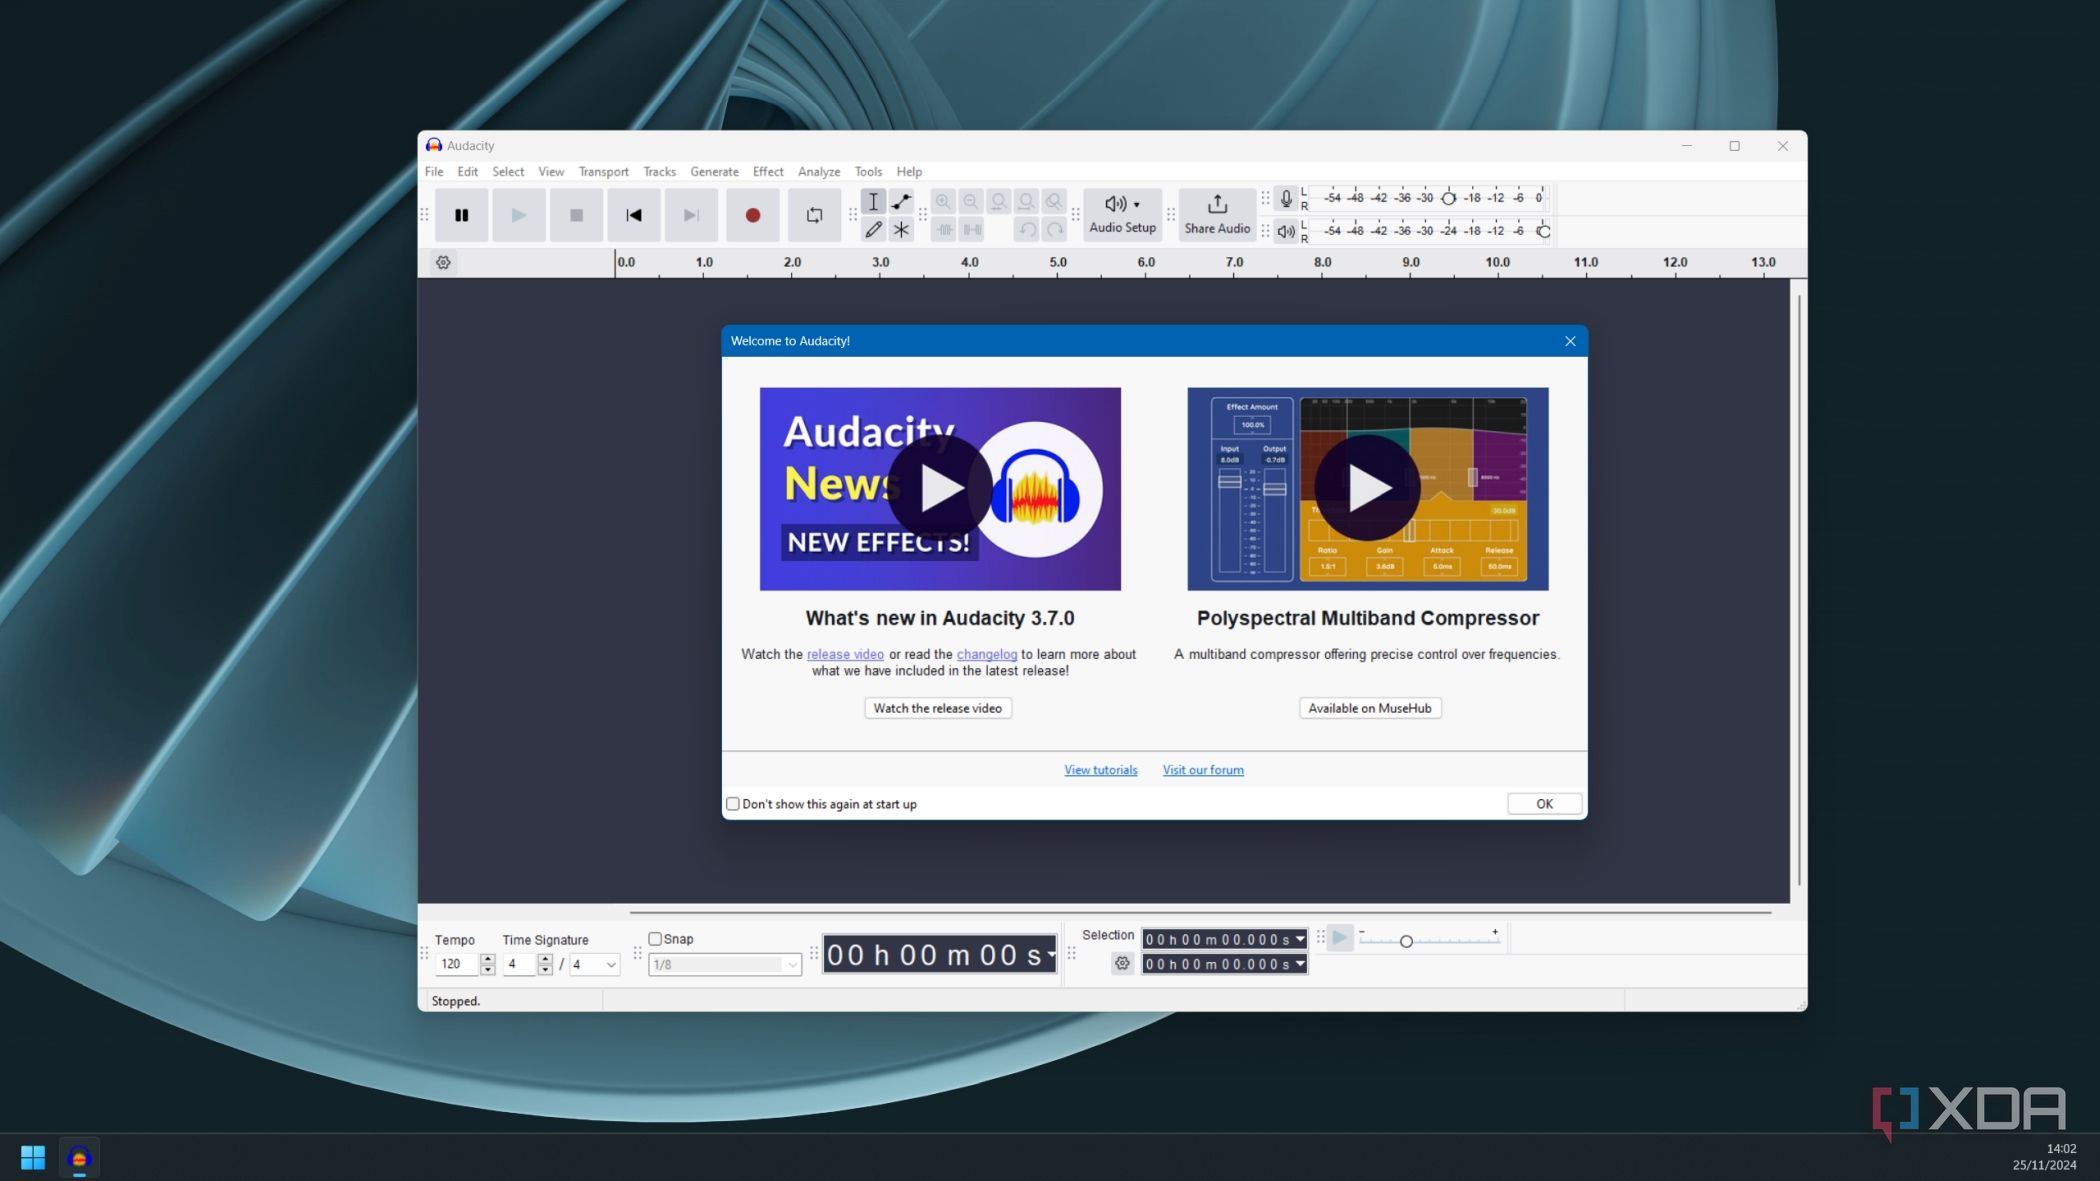Start recording with the red Record button
Image resolution: width=2100 pixels, height=1181 pixels.
[753, 215]
